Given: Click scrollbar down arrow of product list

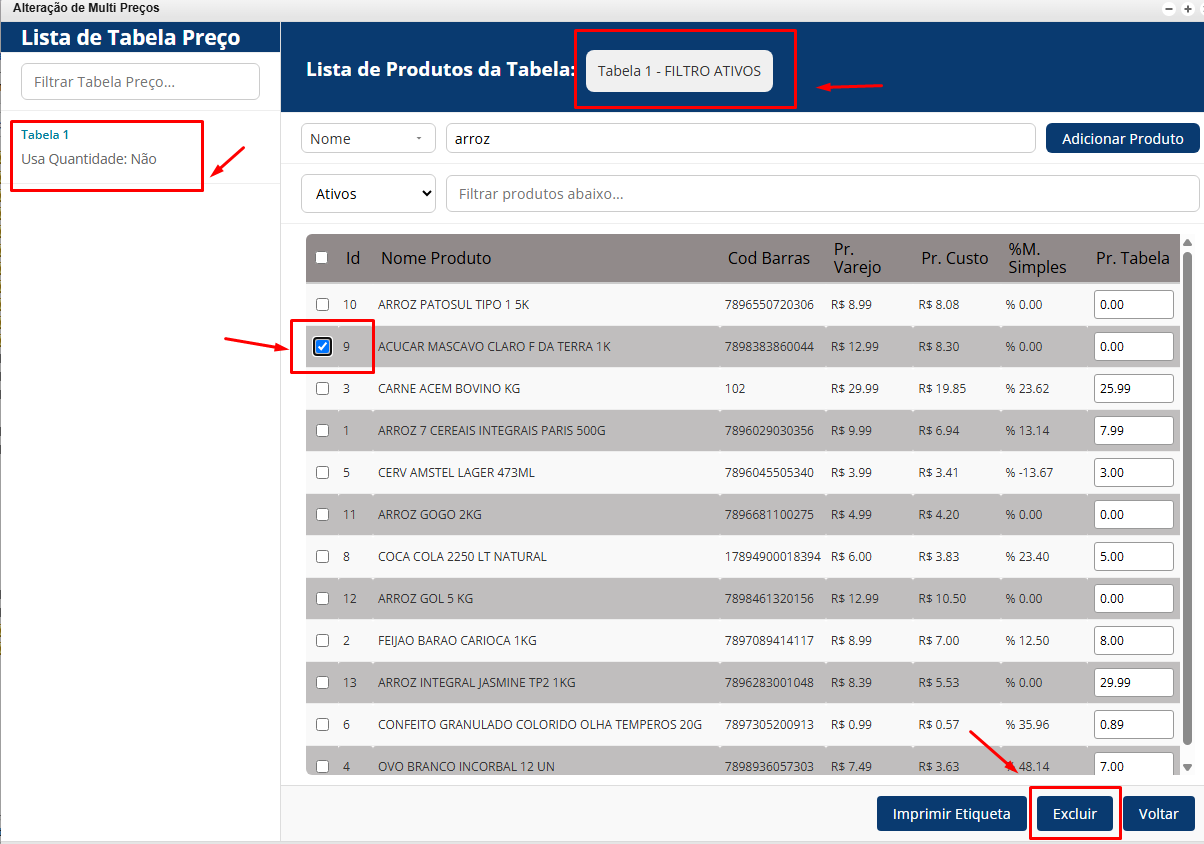Looking at the screenshot, I should click(1187, 767).
